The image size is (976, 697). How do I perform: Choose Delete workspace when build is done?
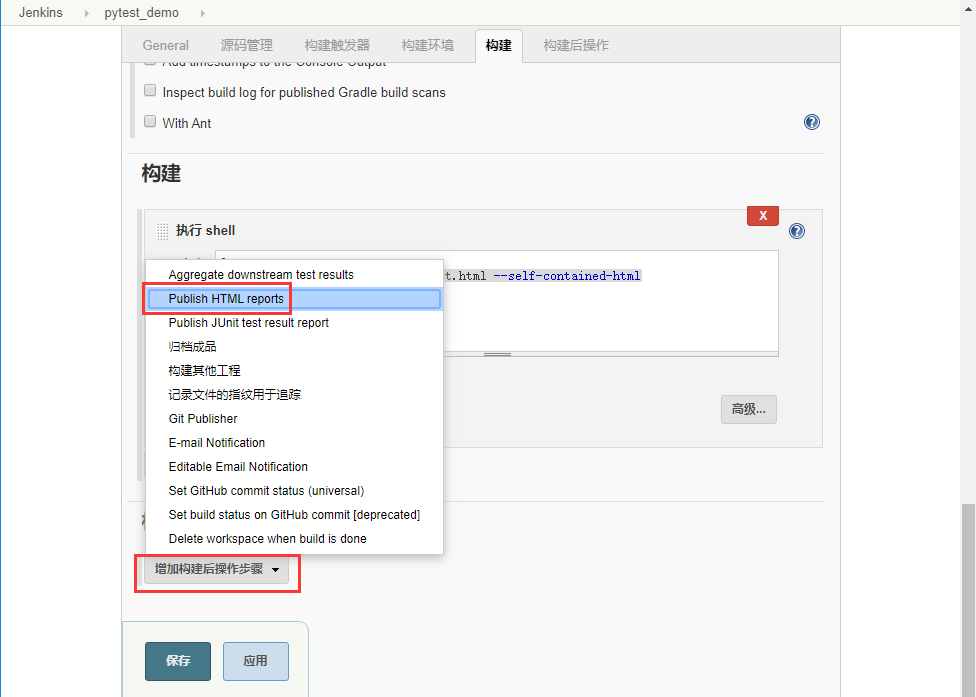click(x=294, y=539)
